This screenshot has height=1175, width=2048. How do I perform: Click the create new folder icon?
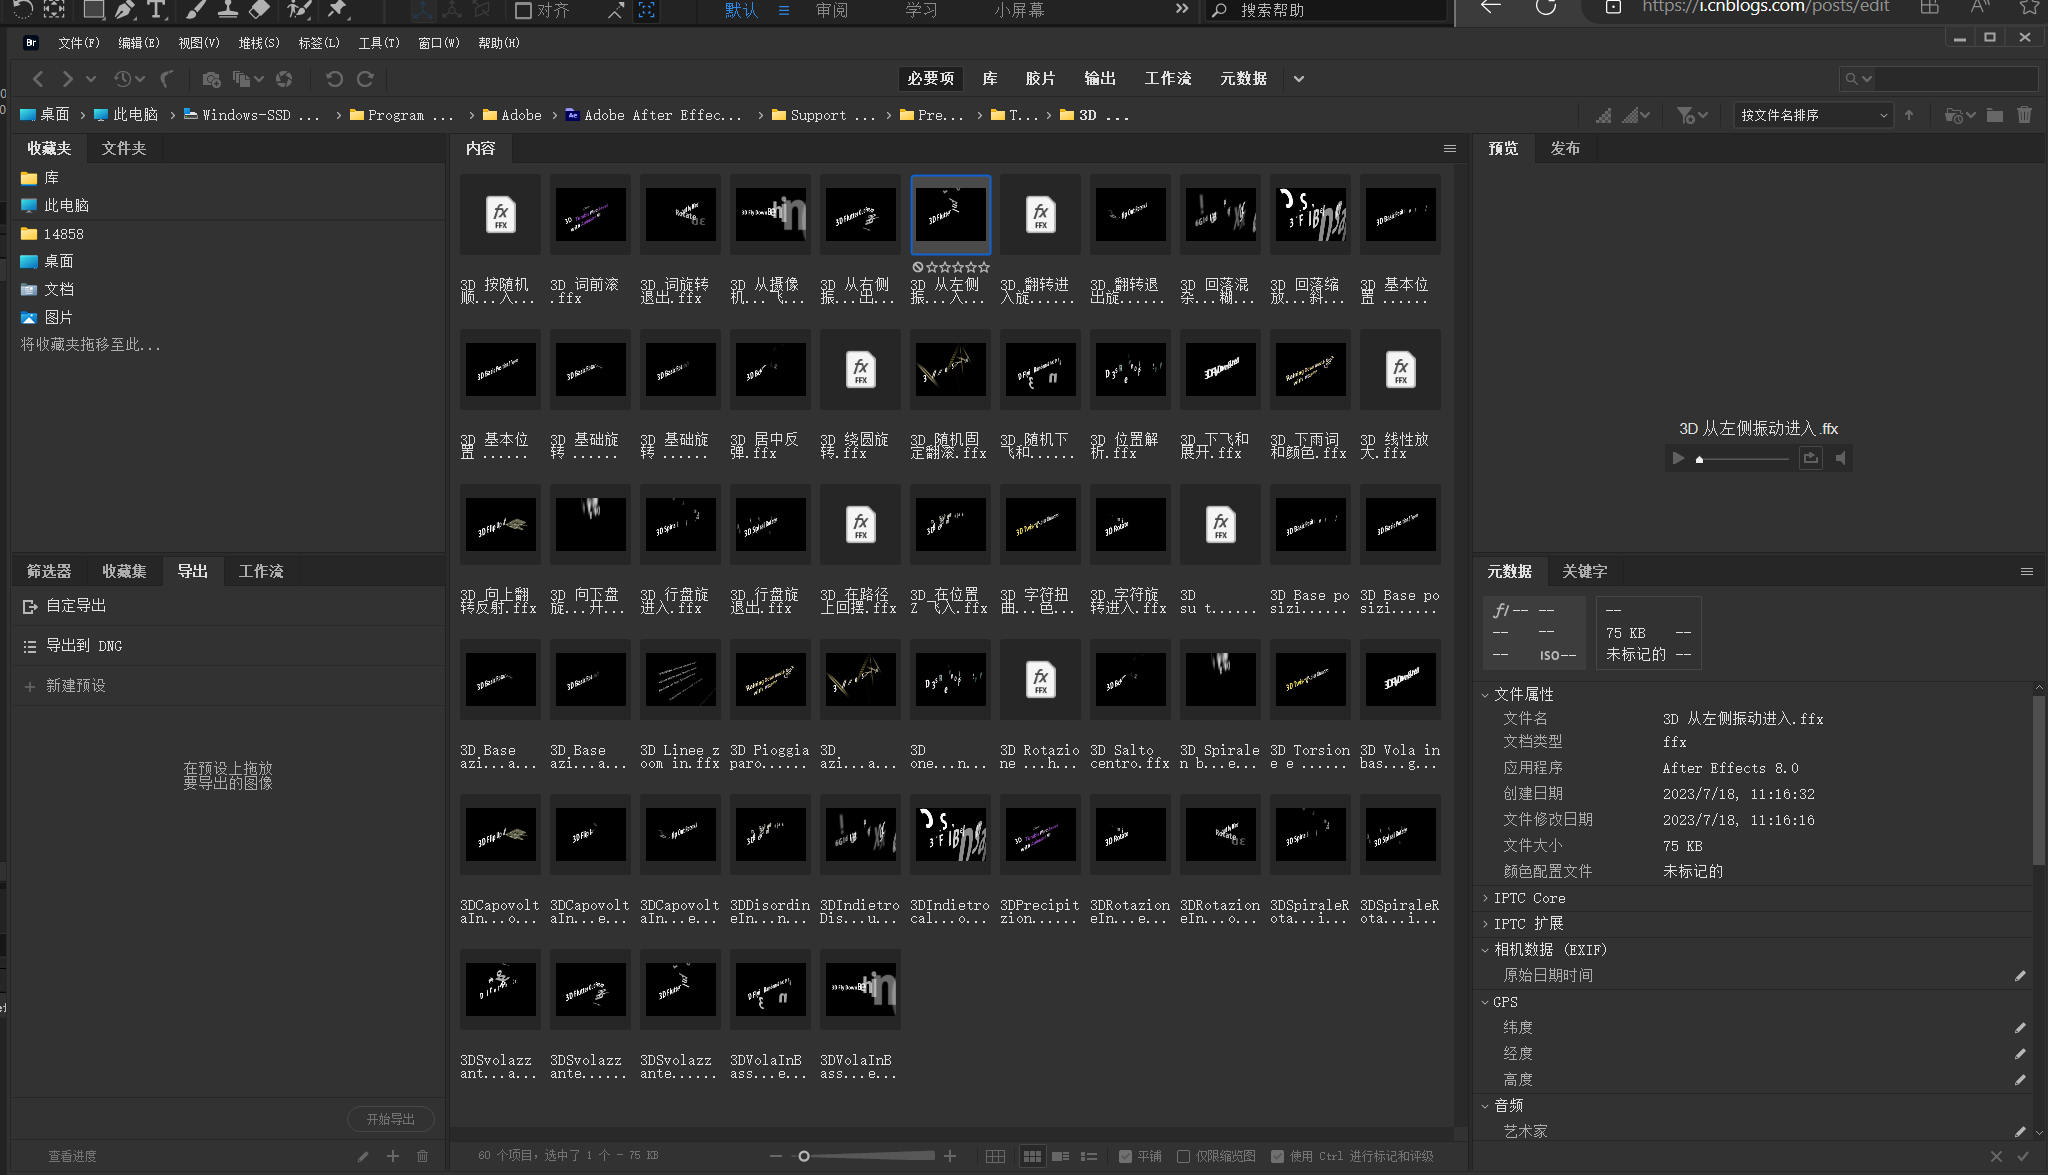pos(1995,115)
